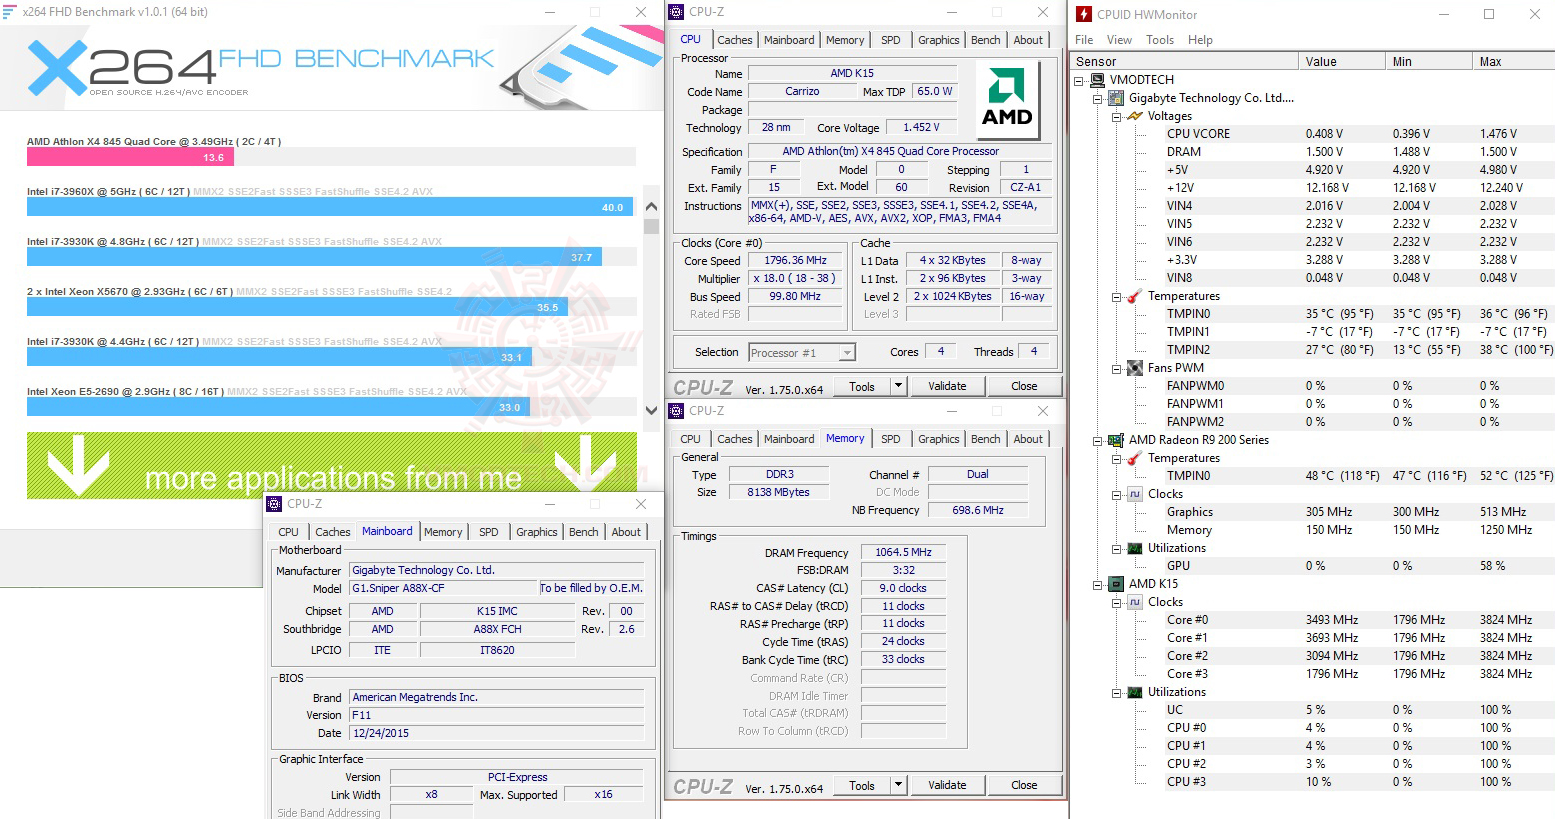Select SPD tab in CPU-Z Memory window
Viewport: 1555px width, 819px height.
[890, 439]
